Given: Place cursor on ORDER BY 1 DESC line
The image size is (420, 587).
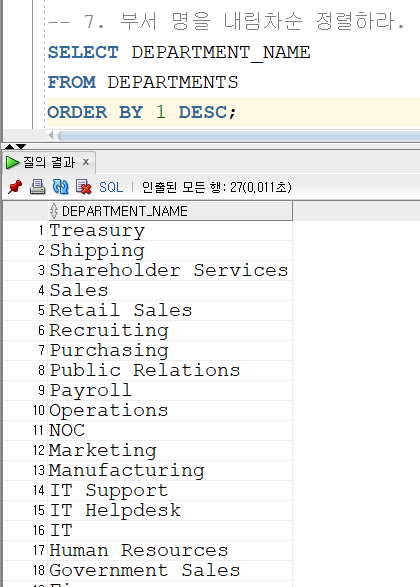Looking at the screenshot, I should [142, 112].
